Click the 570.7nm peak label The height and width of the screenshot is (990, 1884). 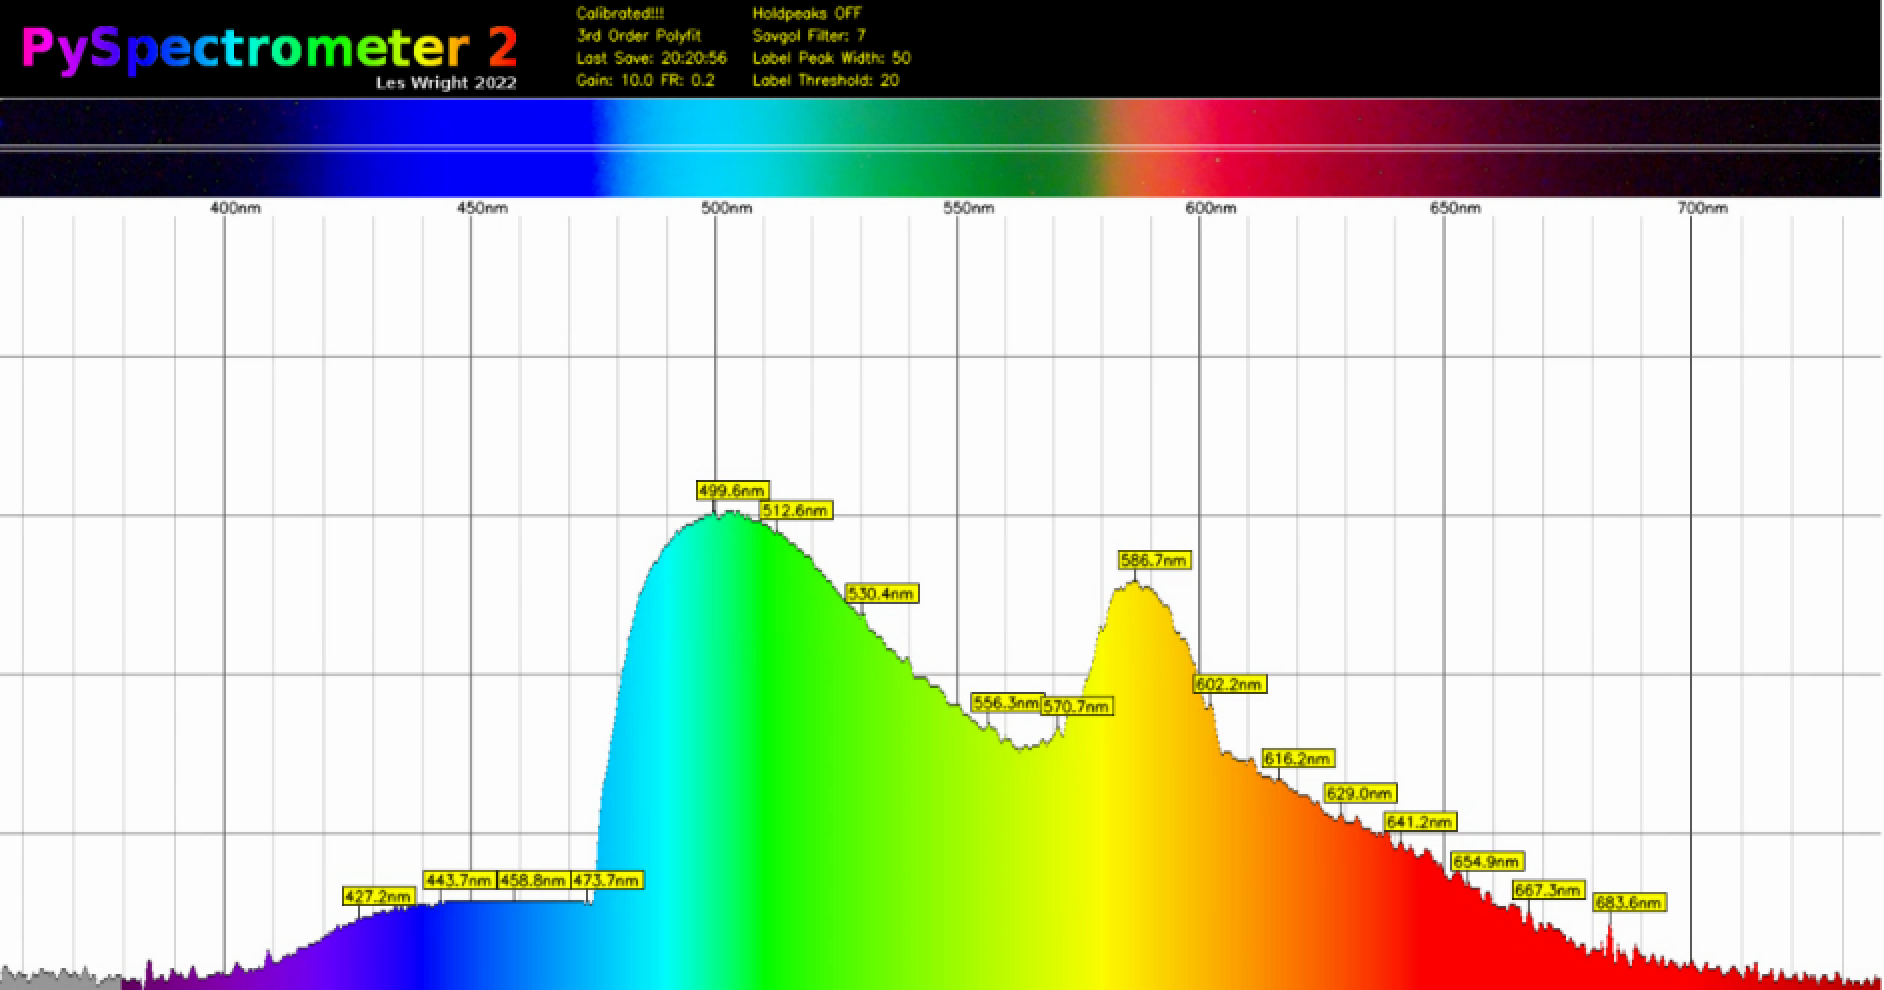[1077, 706]
